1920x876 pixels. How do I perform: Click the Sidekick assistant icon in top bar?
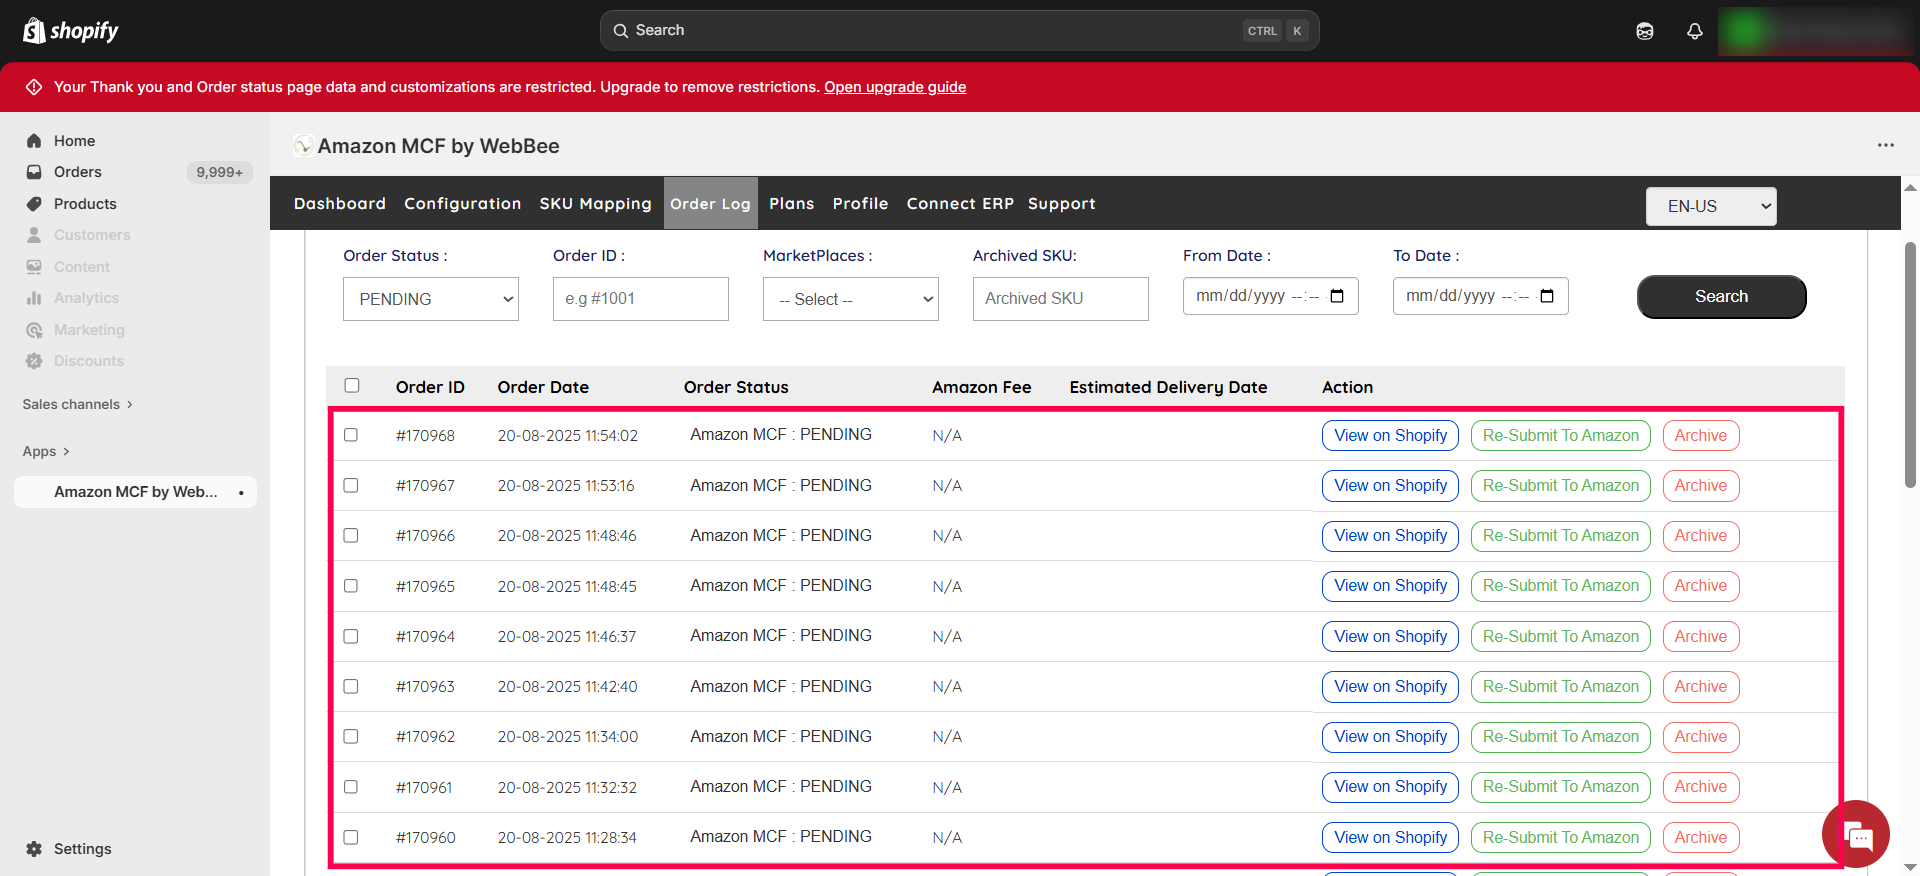pyautogui.click(x=1644, y=31)
